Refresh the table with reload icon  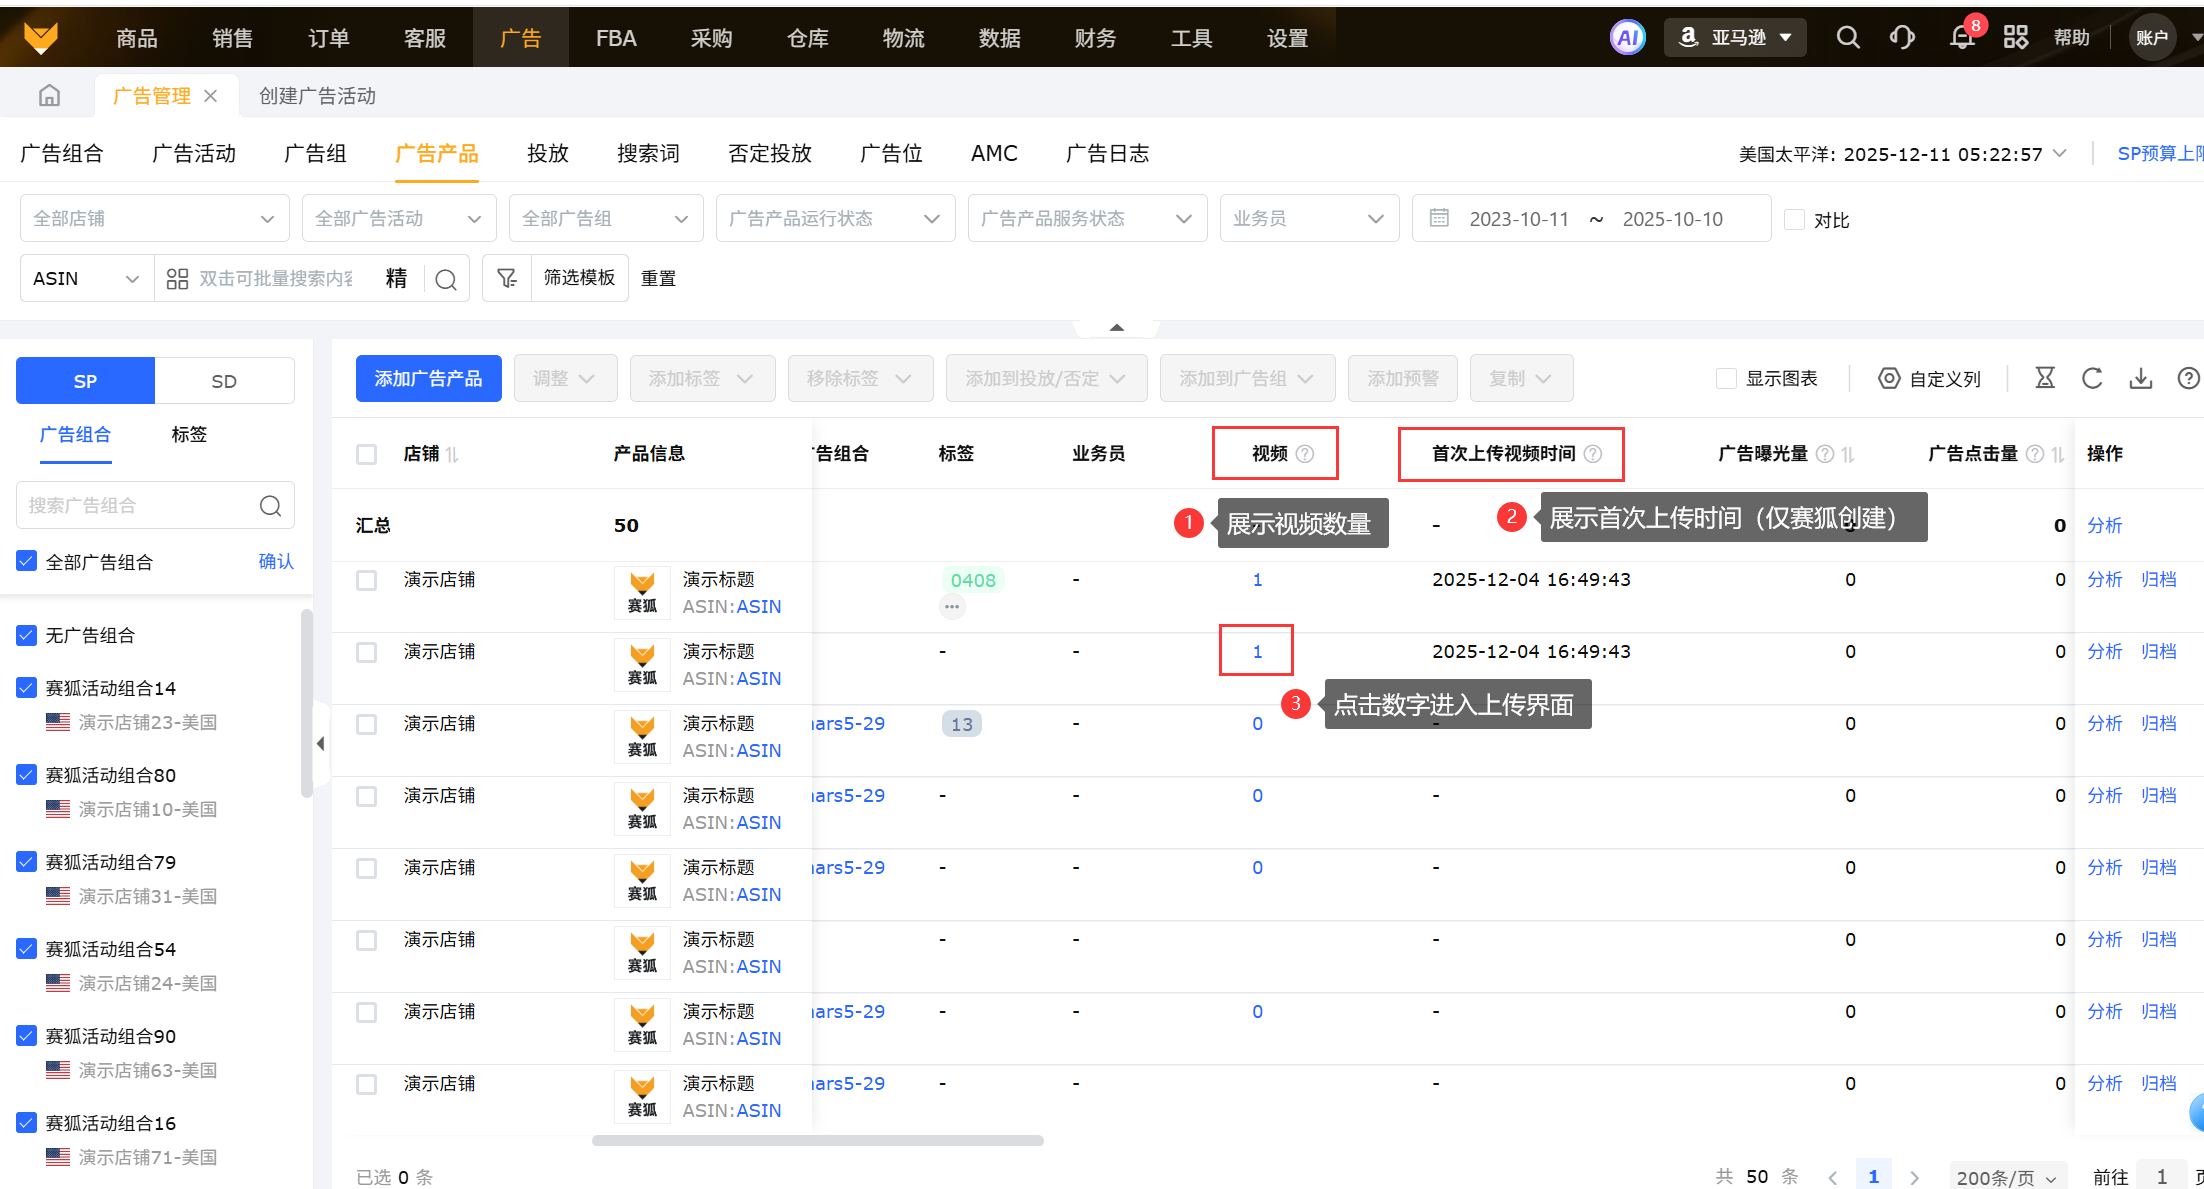click(2092, 379)
